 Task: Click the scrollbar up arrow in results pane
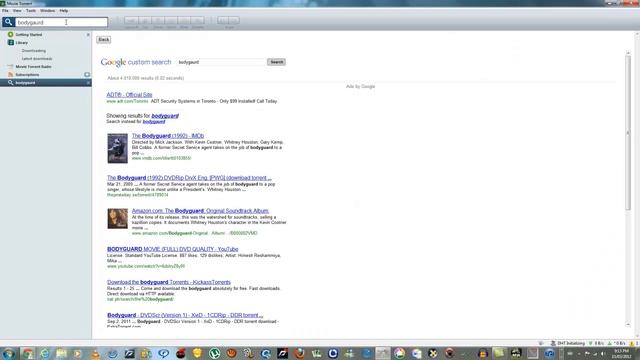click(628, 53)
